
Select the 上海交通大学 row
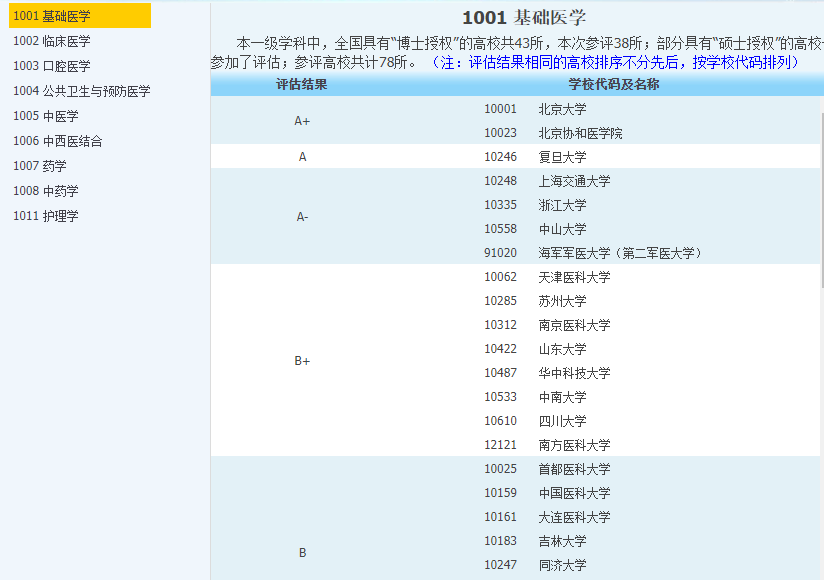pyautogui.click(x=574, y=181)
